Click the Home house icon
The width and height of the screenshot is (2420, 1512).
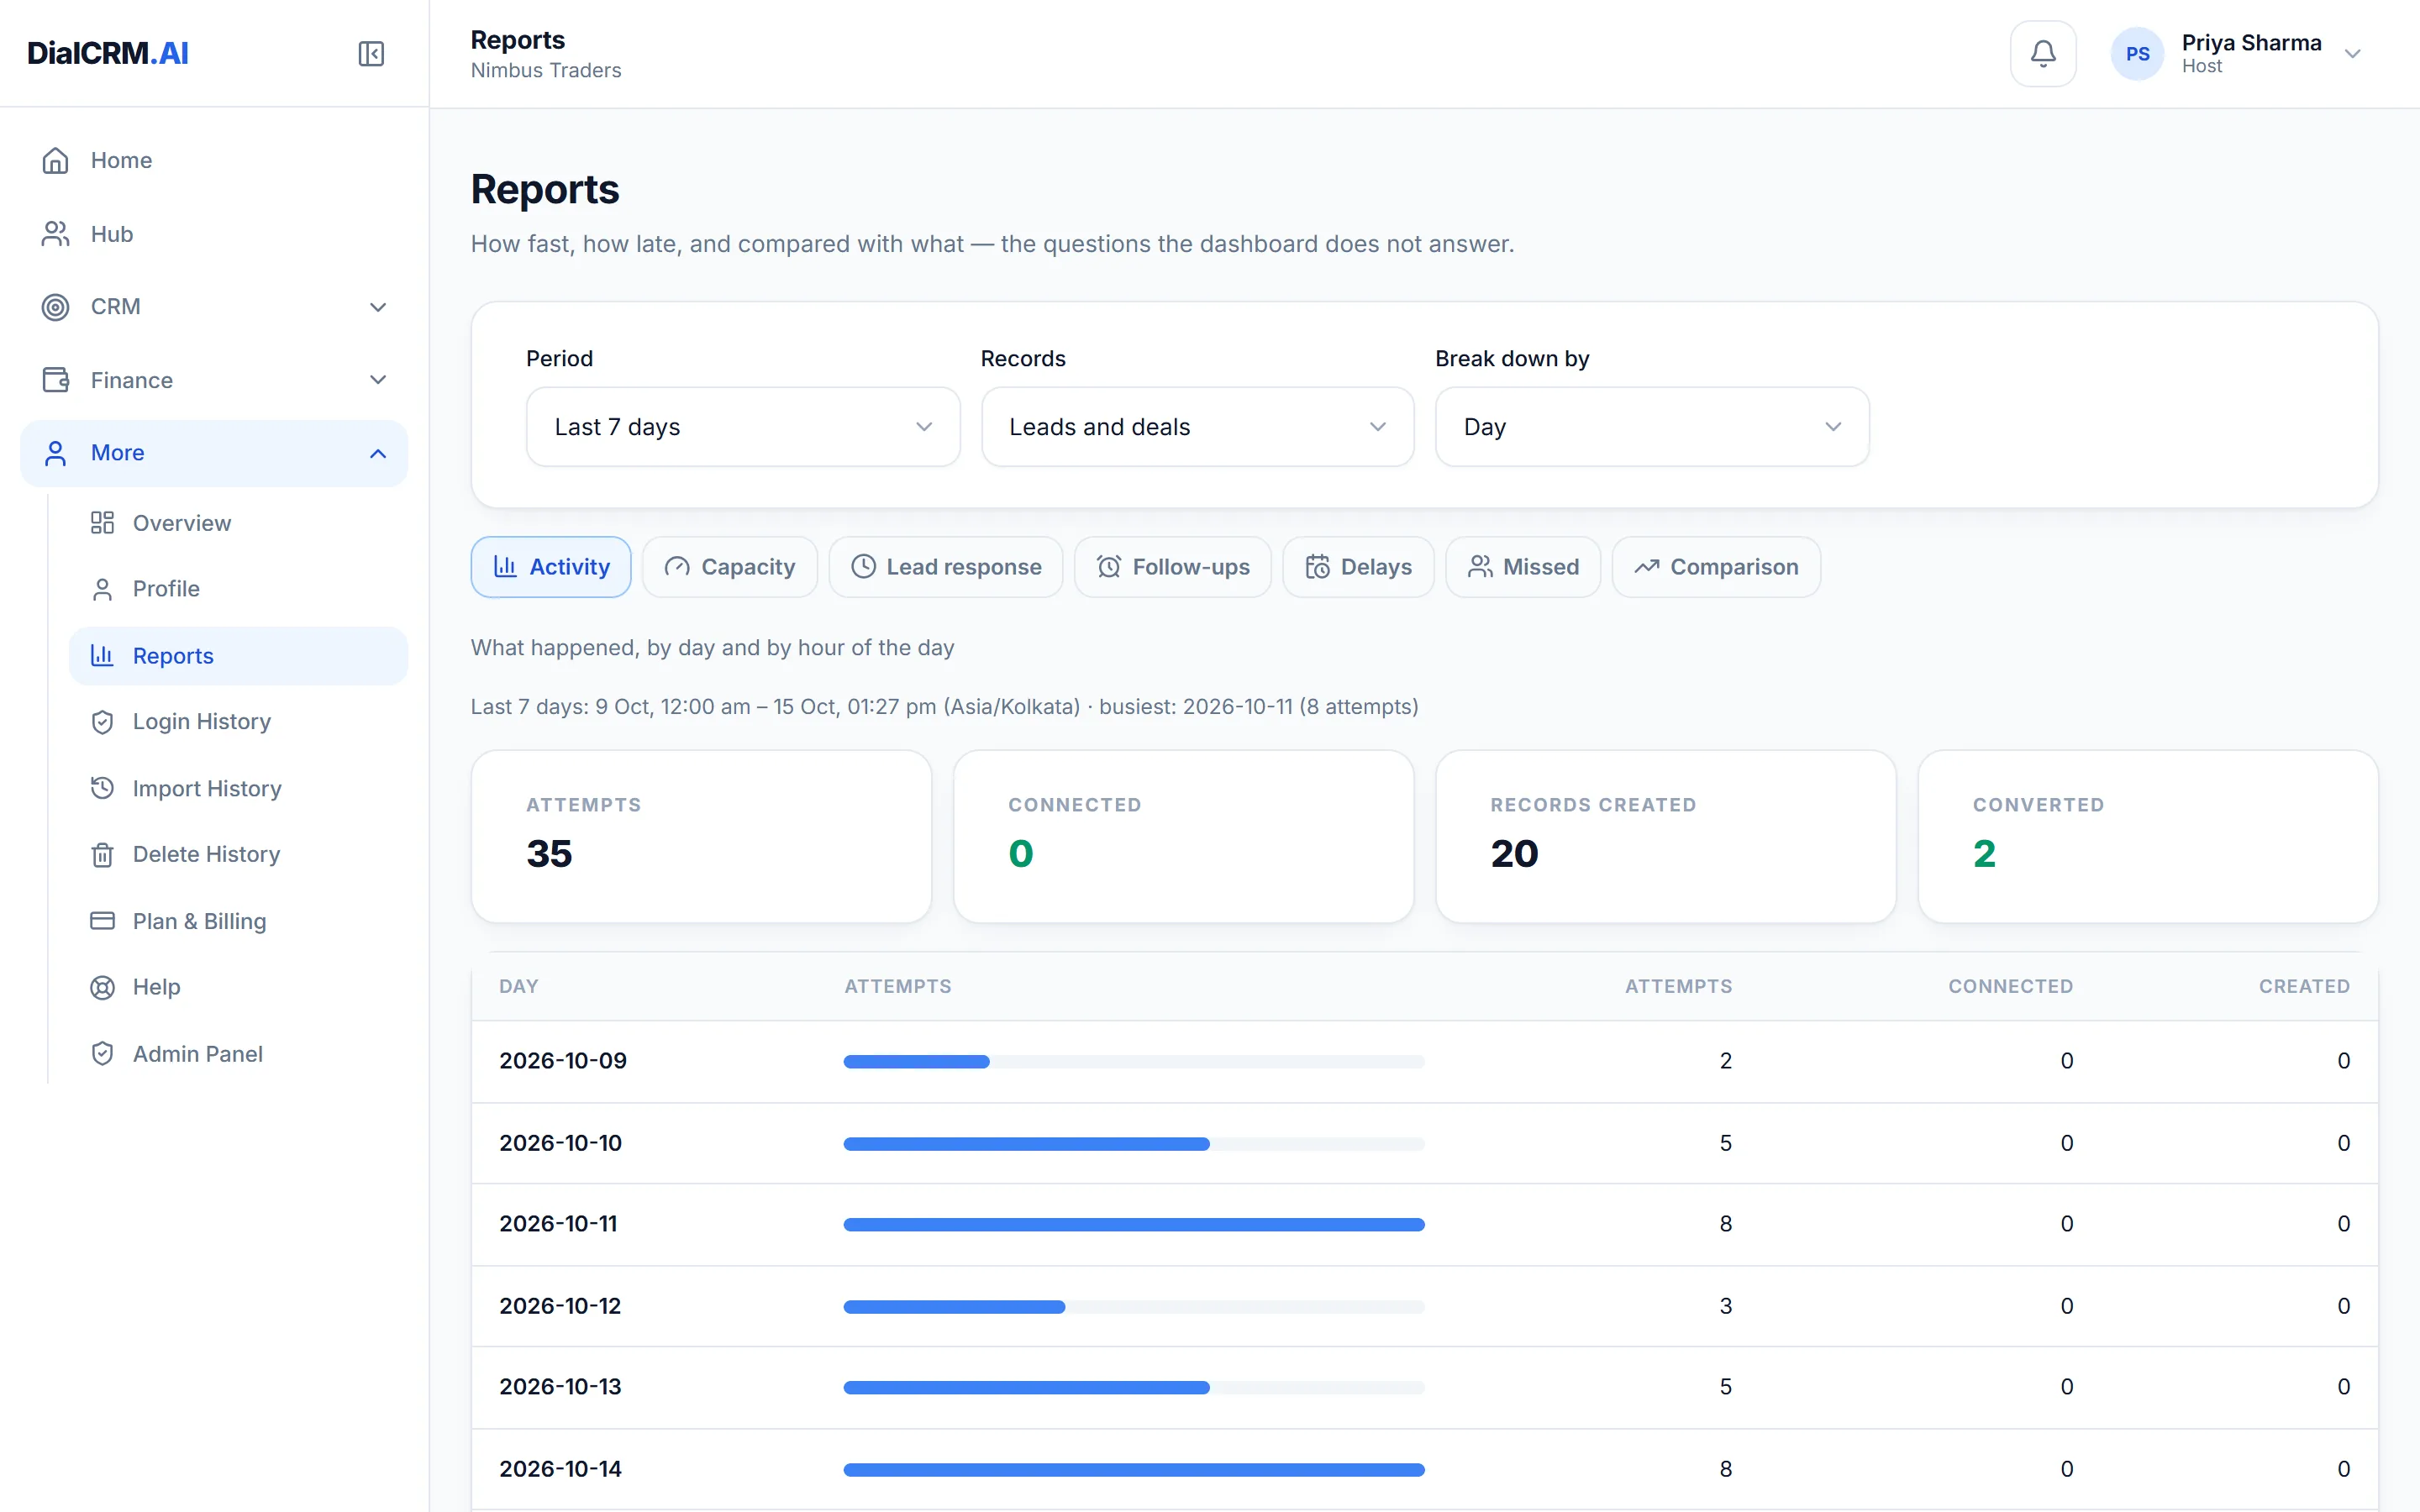[x=56, y=160]
